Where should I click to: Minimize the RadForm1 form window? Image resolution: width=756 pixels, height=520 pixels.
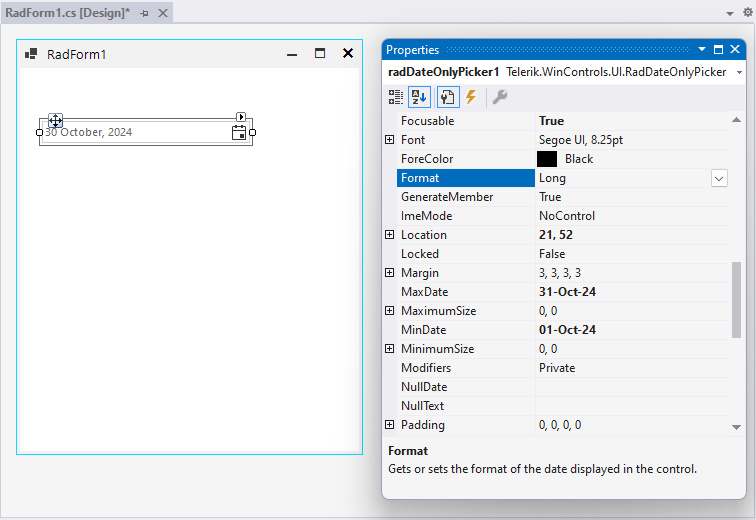(292, 54)
